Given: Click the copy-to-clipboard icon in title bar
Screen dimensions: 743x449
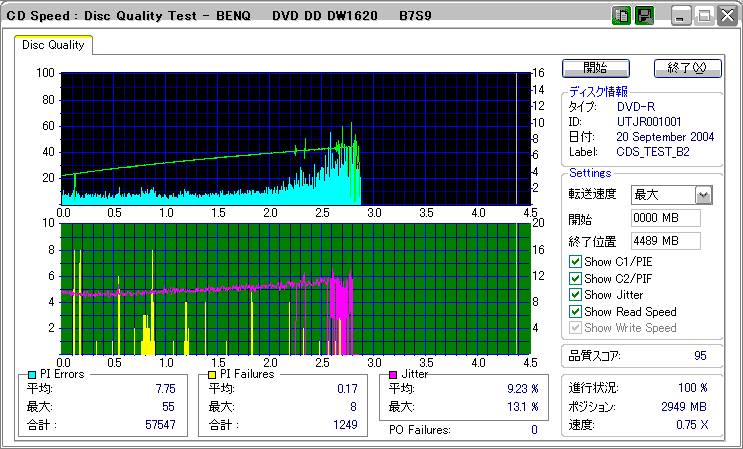Looking at the screenshot, I should click(x=621, y=16).
